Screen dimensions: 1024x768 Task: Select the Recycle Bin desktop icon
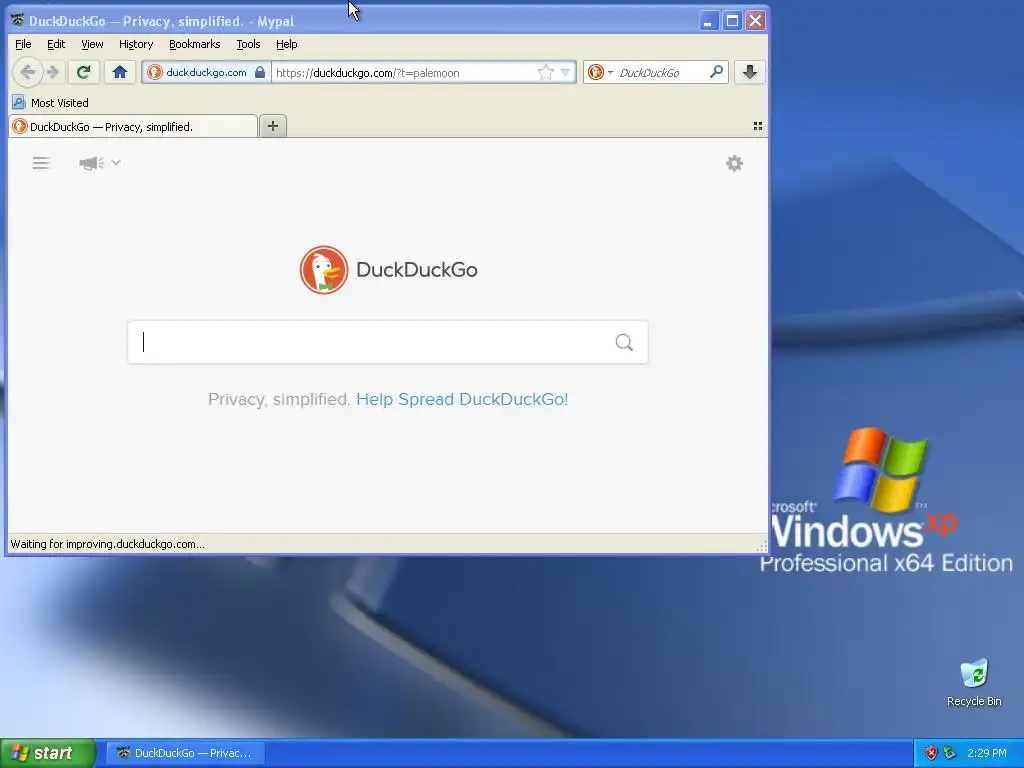pos(974,683)
